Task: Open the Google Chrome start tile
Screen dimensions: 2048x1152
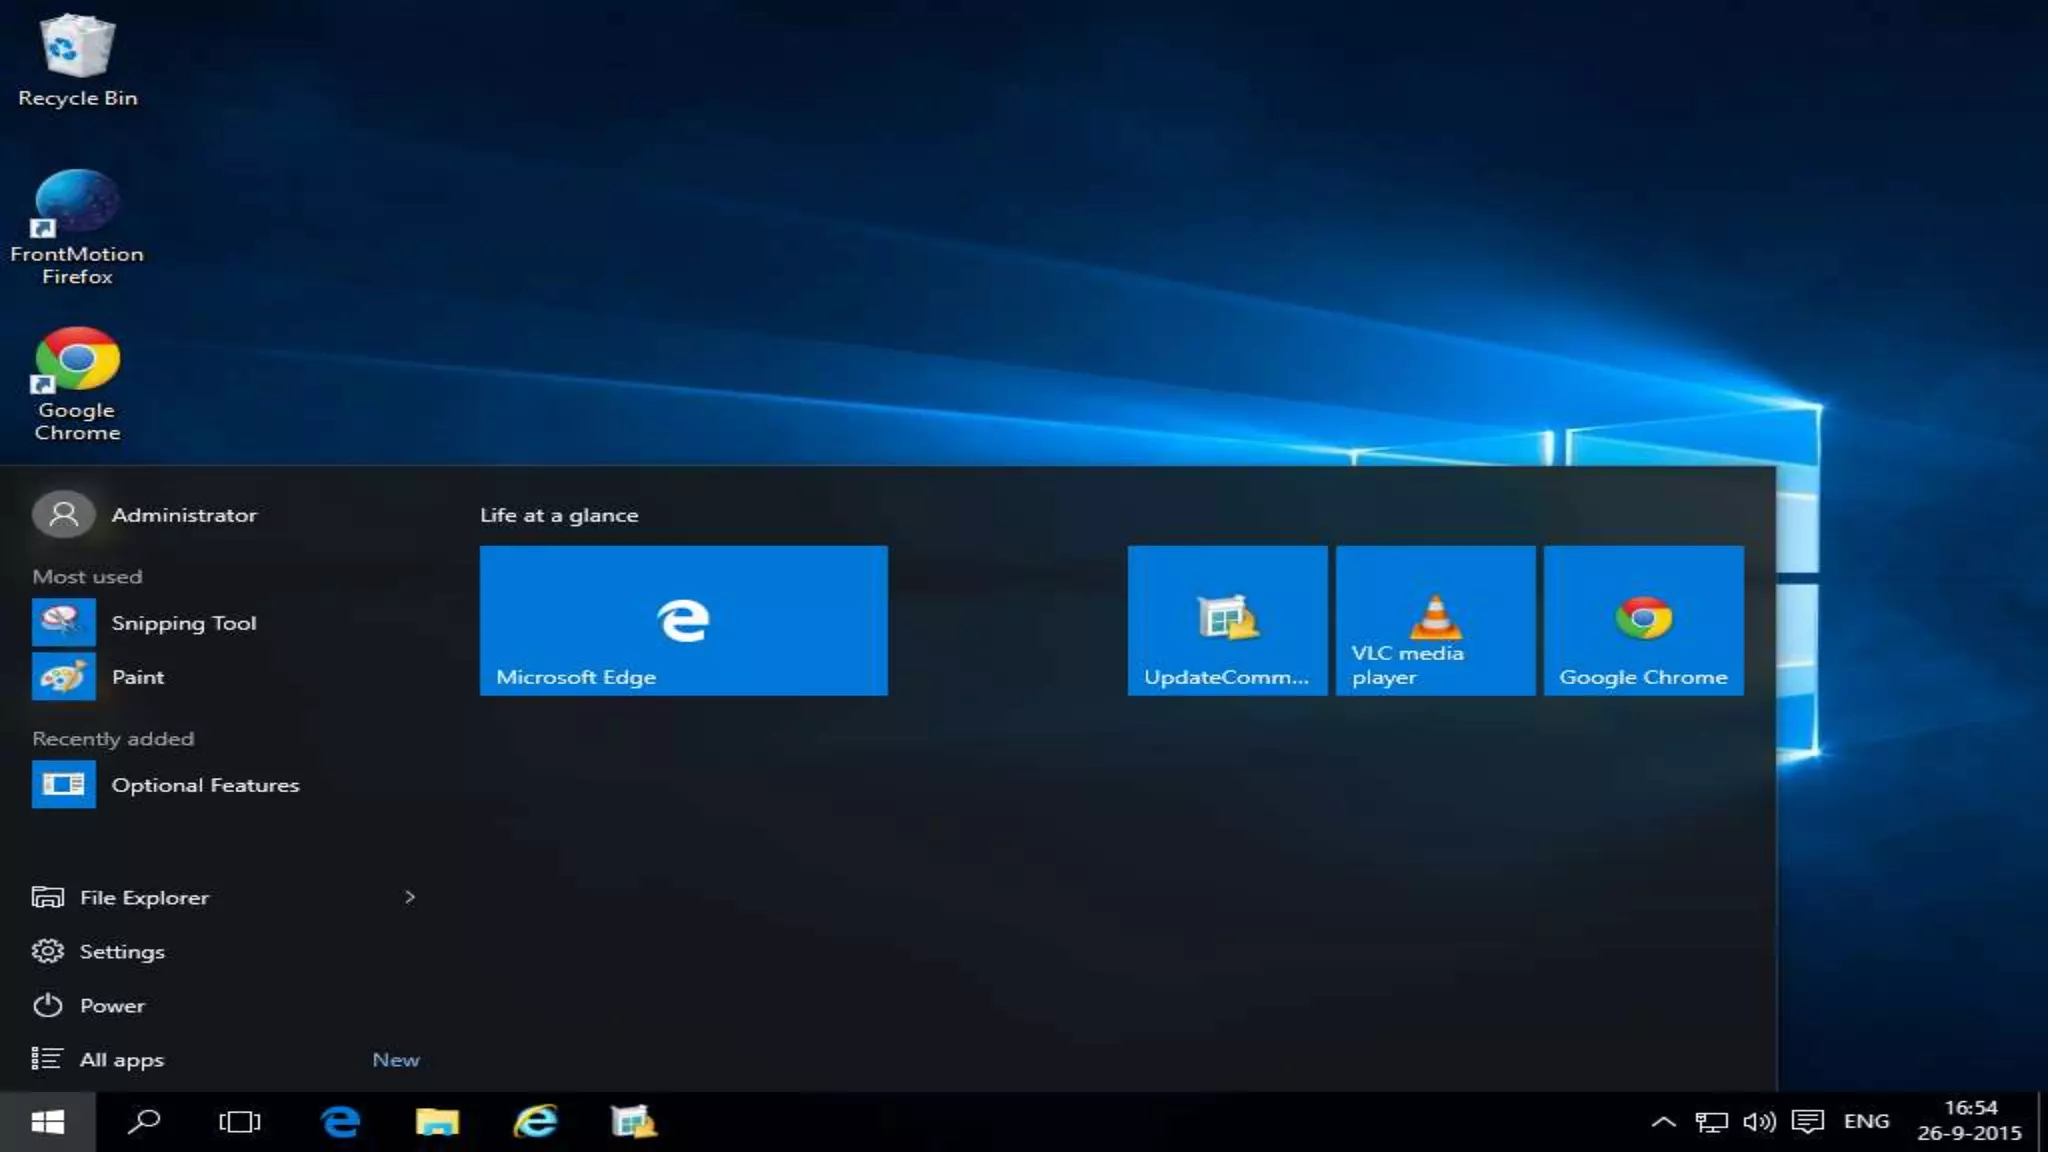Action: coord(1643,620)
